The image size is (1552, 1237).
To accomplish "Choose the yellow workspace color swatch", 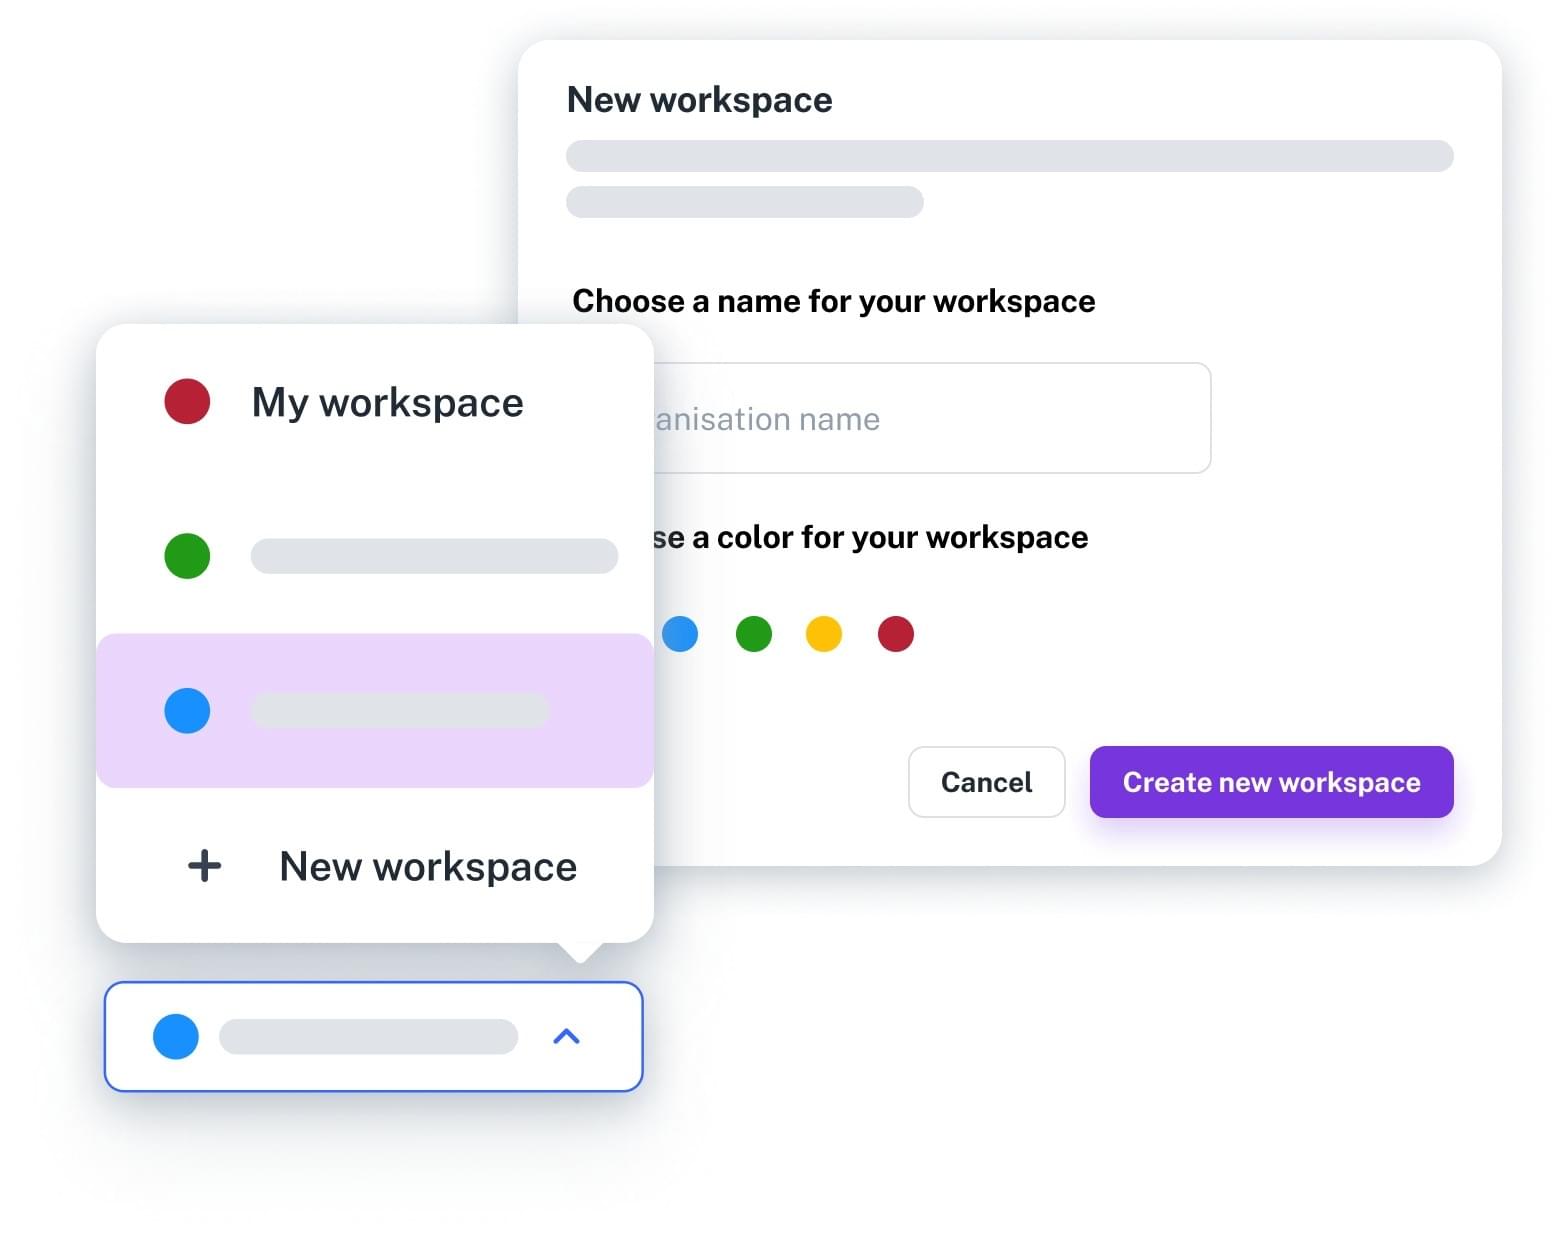I will coord(824,634).
